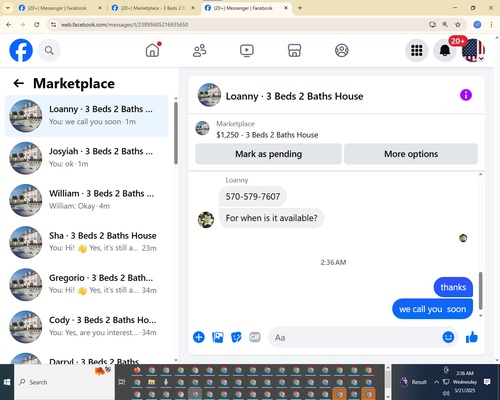The width and height of the screenshot is (500, 400).
Task: Click the chat header listing thumbnail
Action: 209,95
